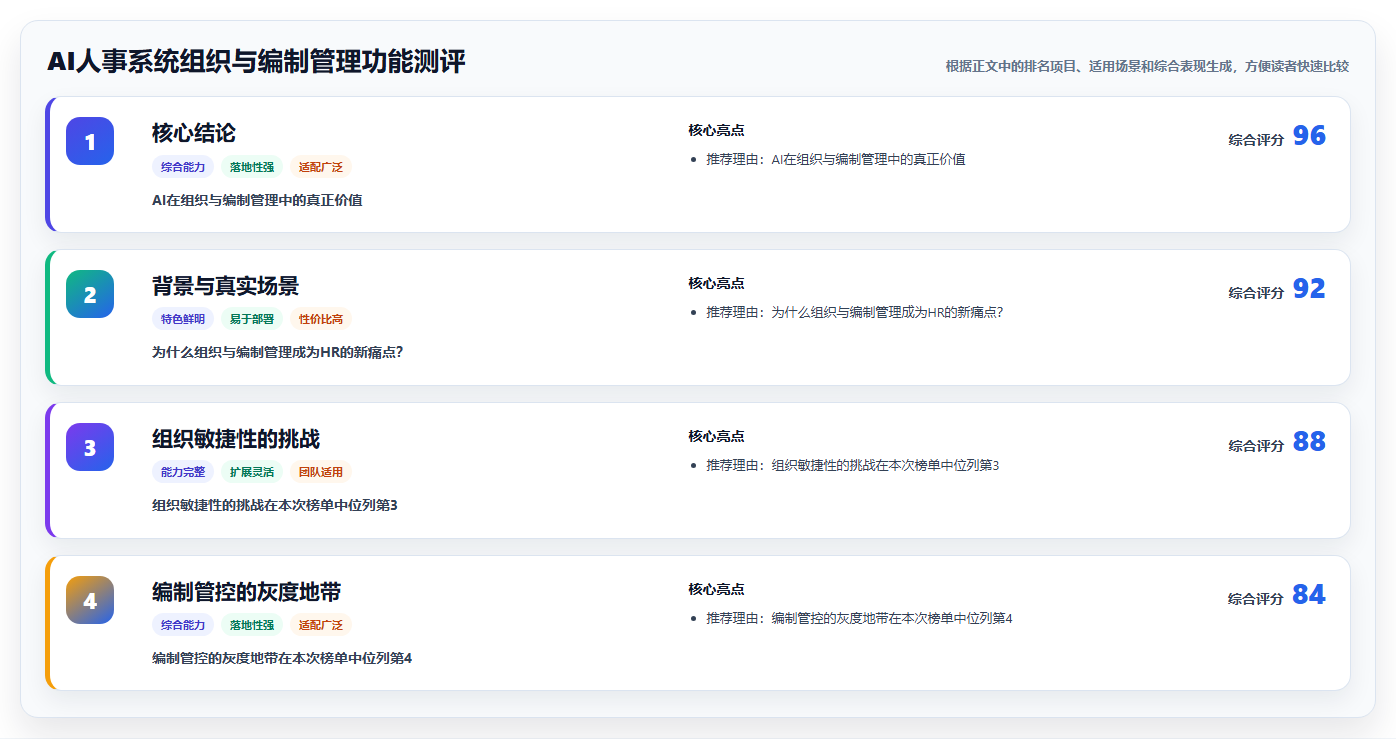Click description 为什么组织与编制管理成为HR的新痛点？ under 背景与真实场景
Viewport: 1396px width, 739px height.
pyautogui.click(x=278, y=353)
